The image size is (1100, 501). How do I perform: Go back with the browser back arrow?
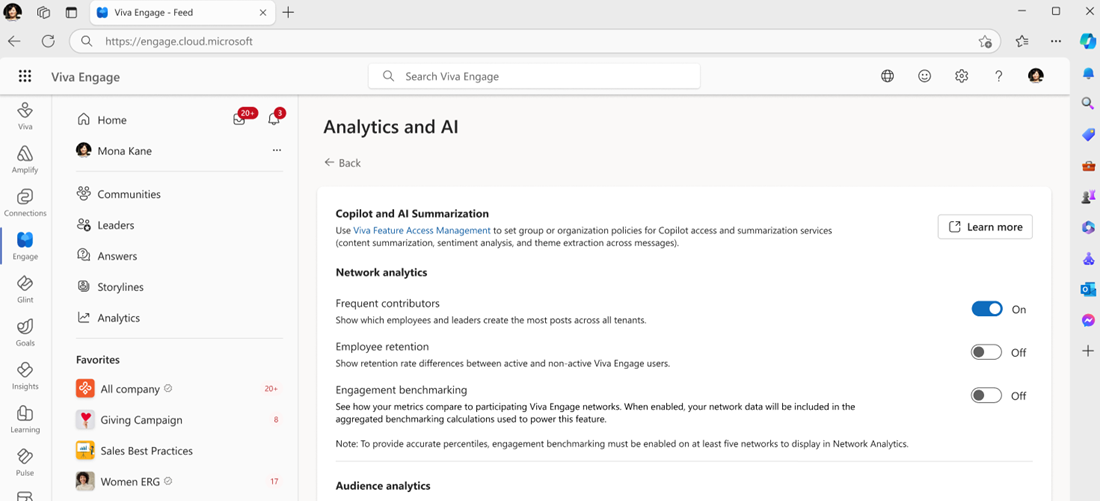click(15, 41)
